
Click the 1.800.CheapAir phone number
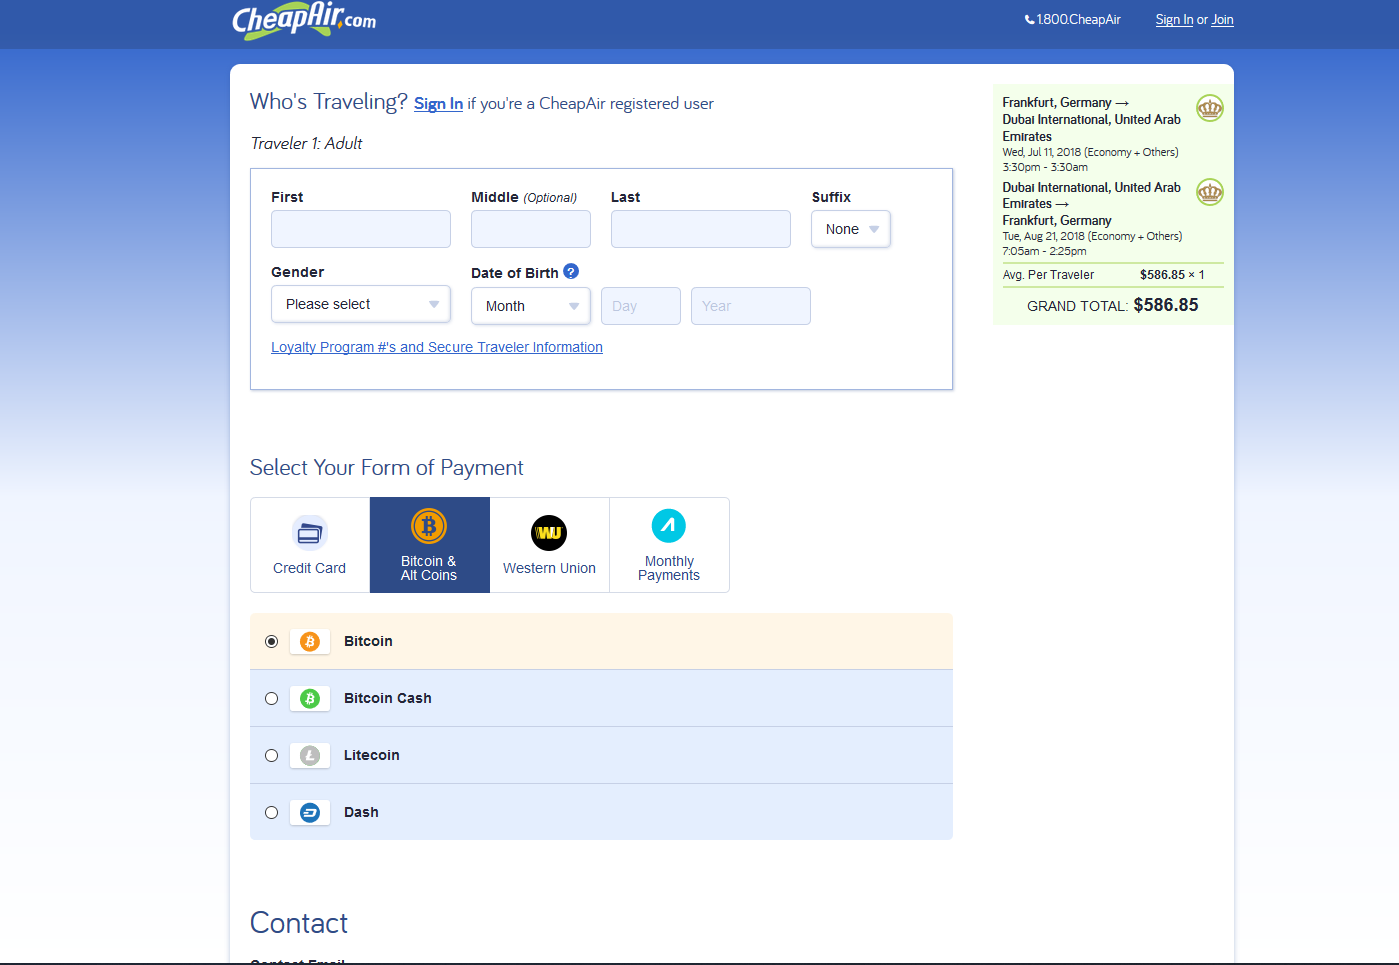pos(1078,20)
